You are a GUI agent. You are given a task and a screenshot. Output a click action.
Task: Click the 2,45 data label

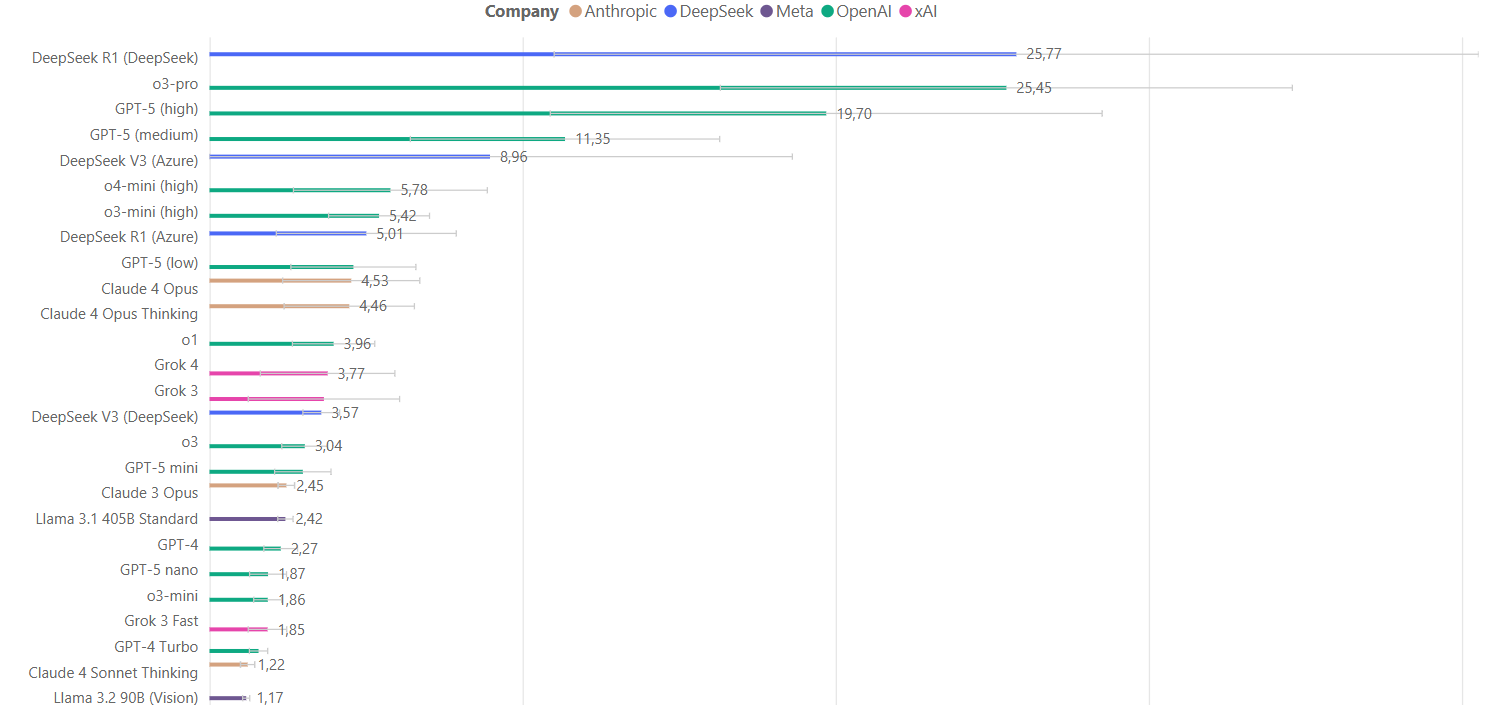click(310, 486)
